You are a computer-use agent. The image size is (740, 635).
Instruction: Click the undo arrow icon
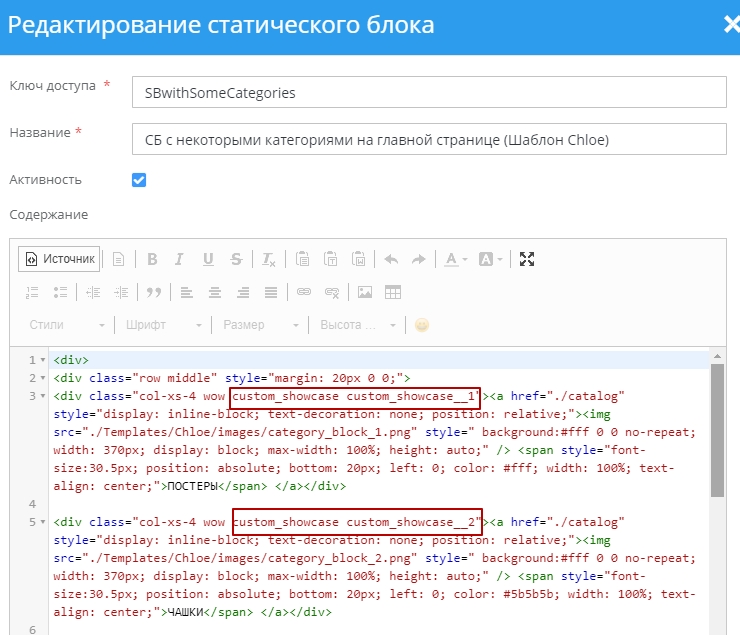click(391, 259)
